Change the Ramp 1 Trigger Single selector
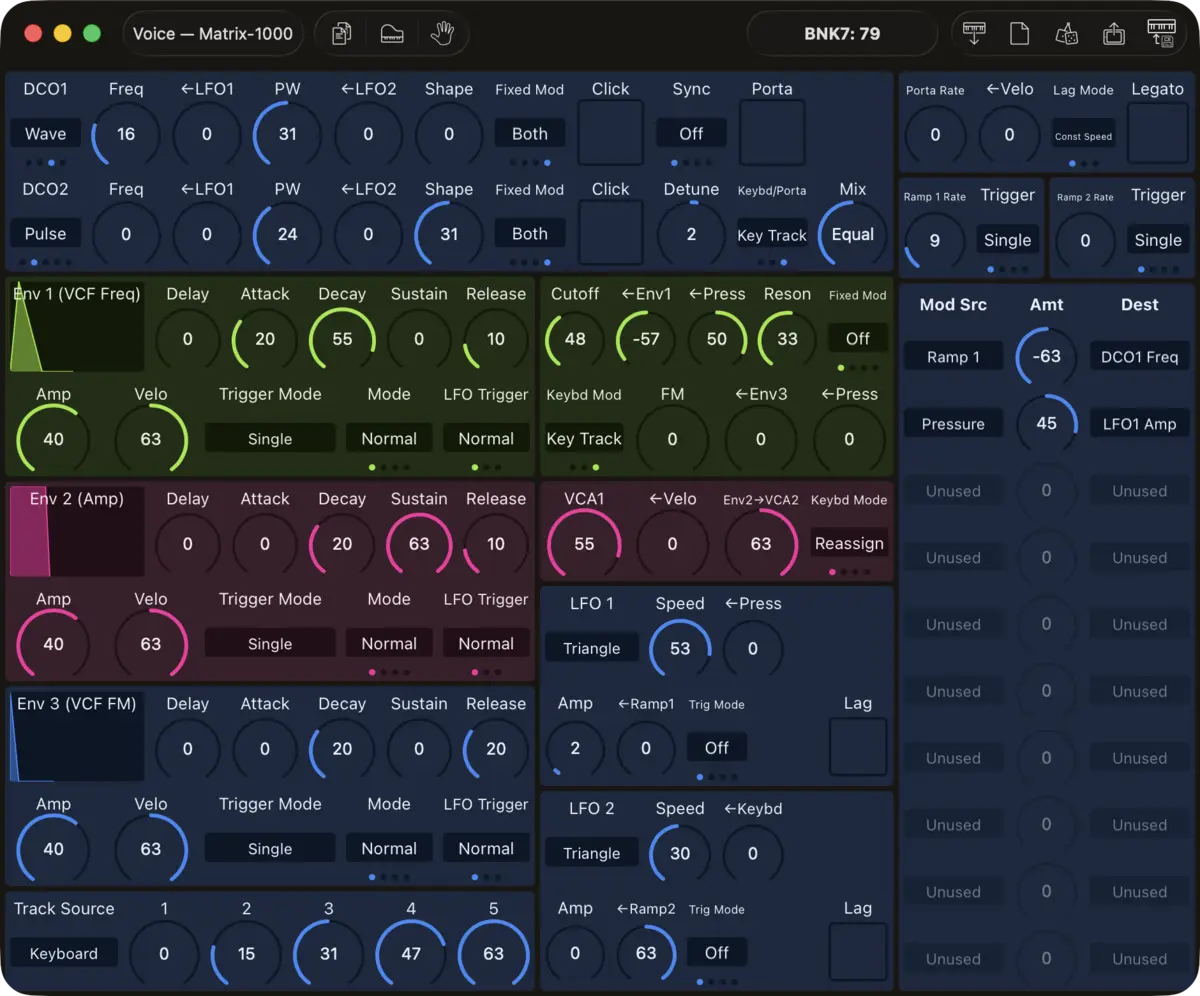The height and width of the screenshot is (996, 1200). (1007, 240)
